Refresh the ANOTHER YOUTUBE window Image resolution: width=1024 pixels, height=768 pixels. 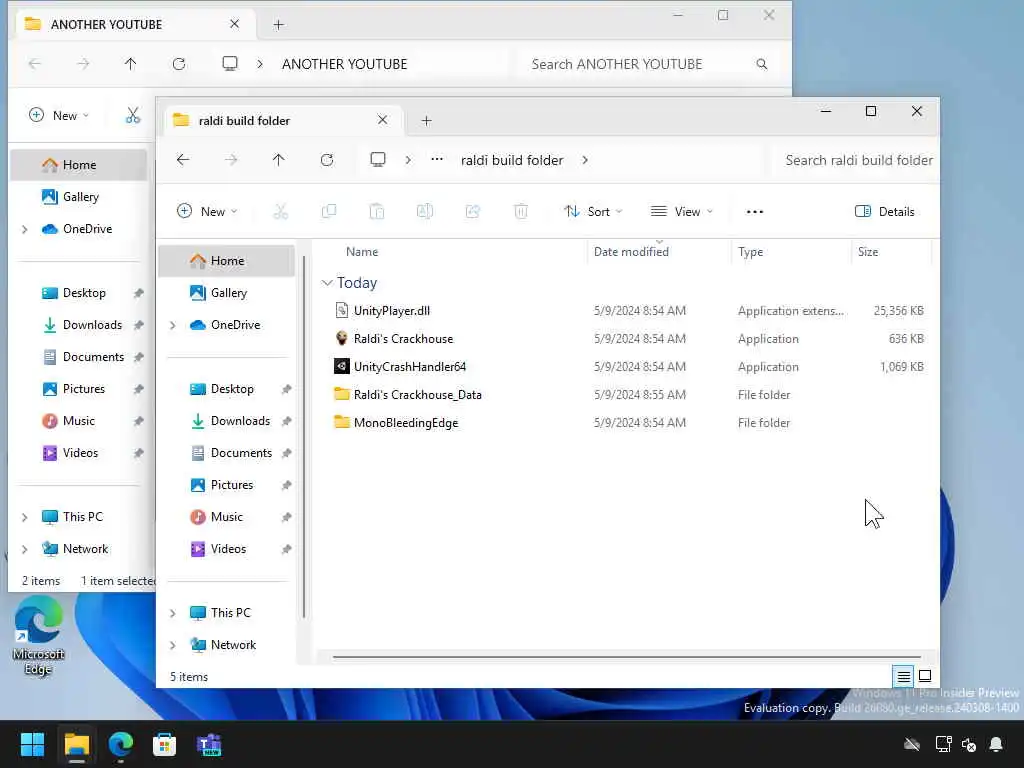[x=179, y=64]
